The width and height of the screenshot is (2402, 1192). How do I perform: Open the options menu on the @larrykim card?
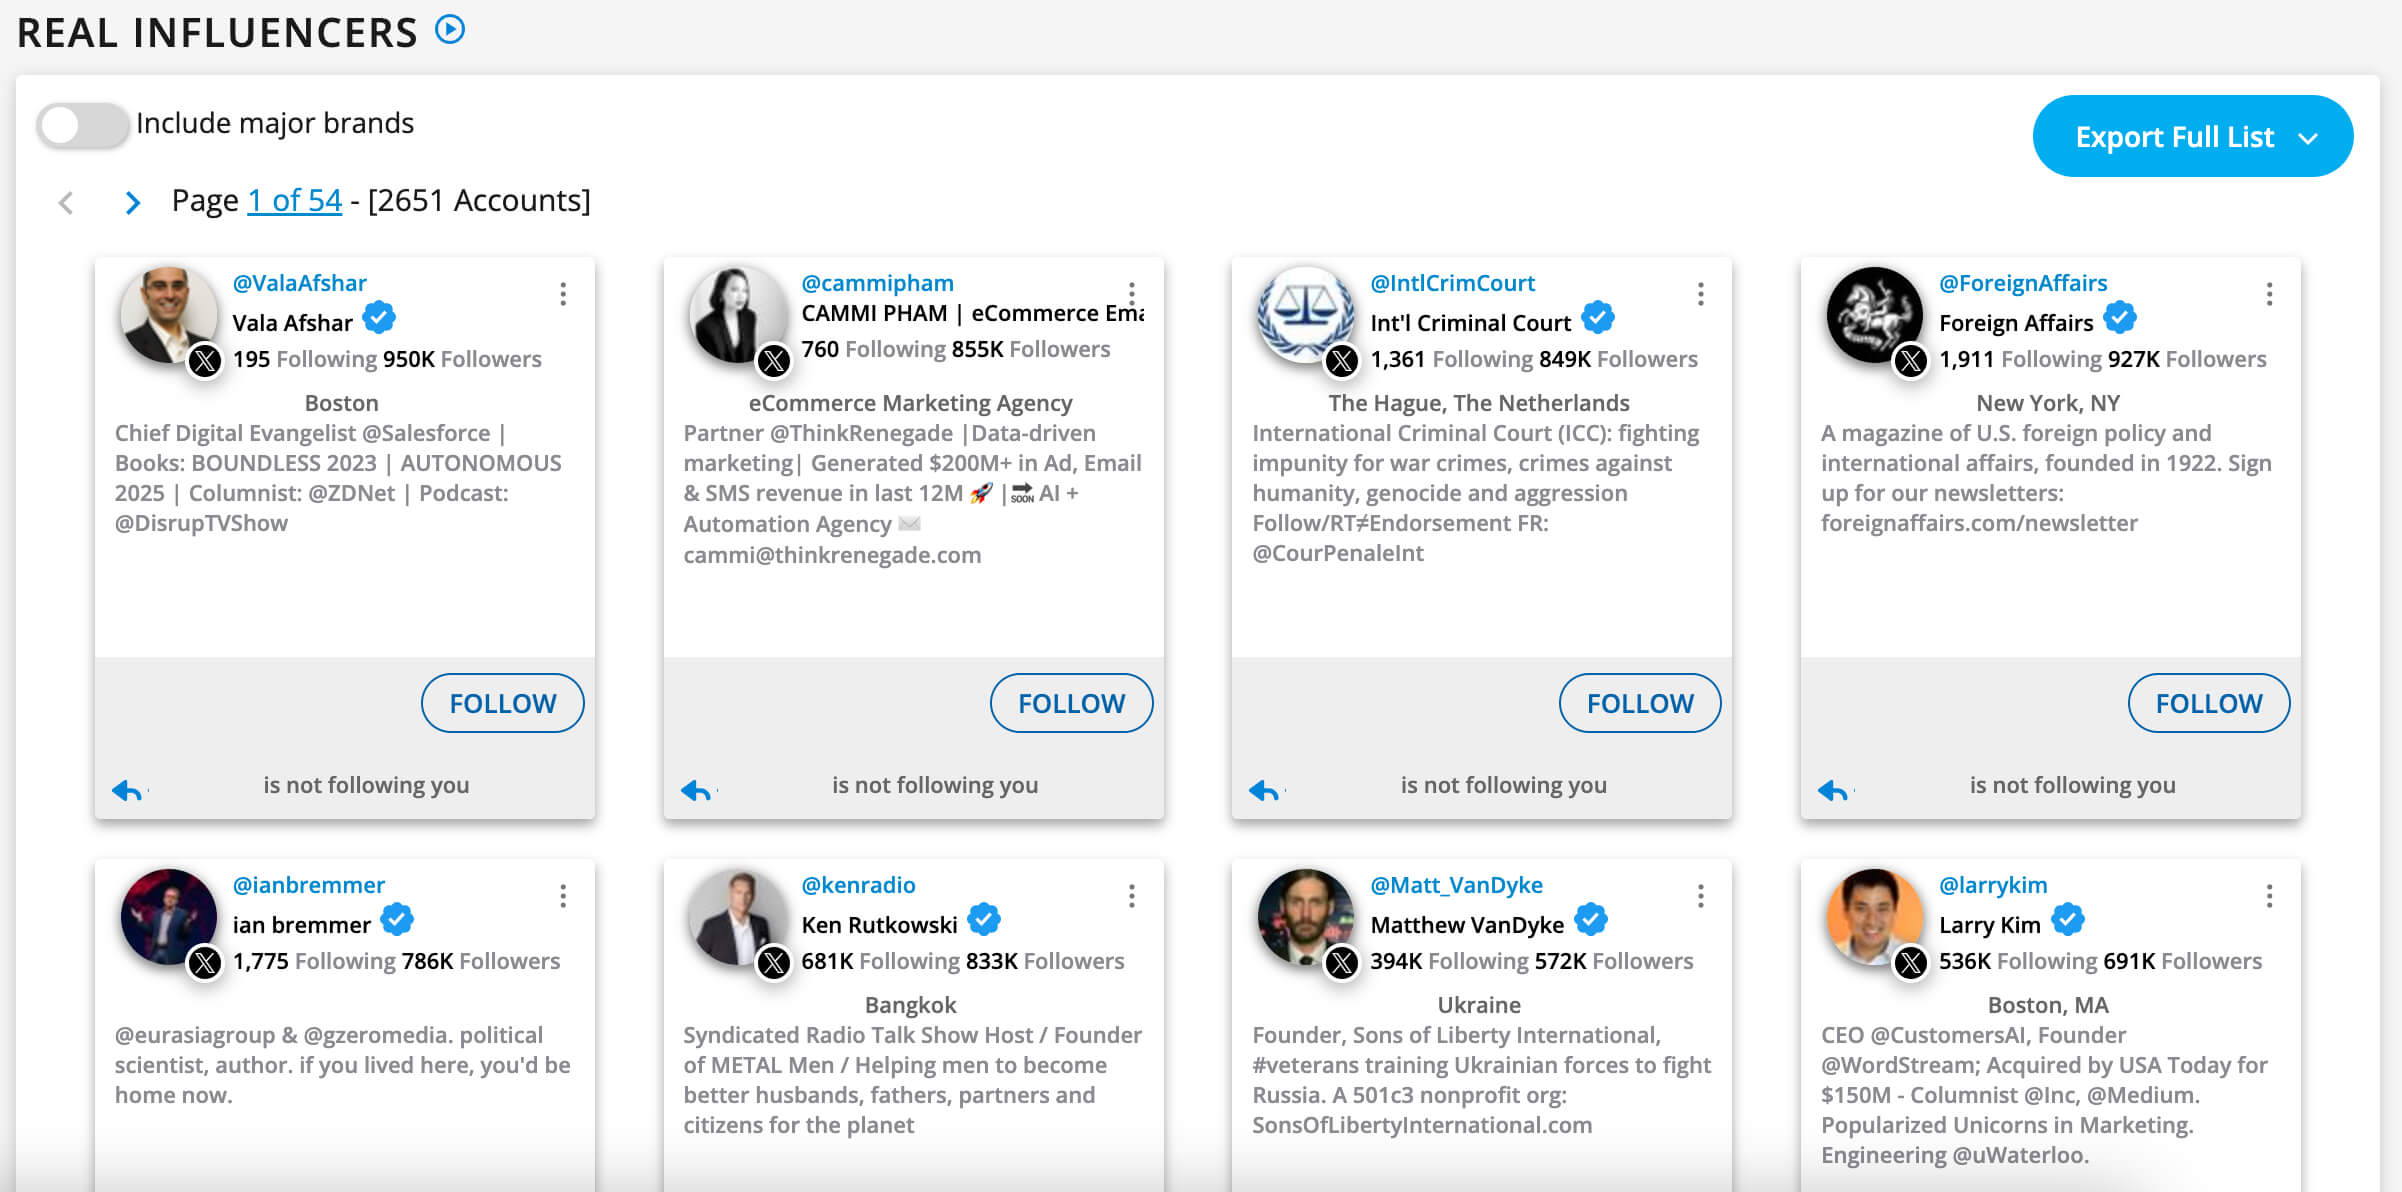(x=2269, y=894)
